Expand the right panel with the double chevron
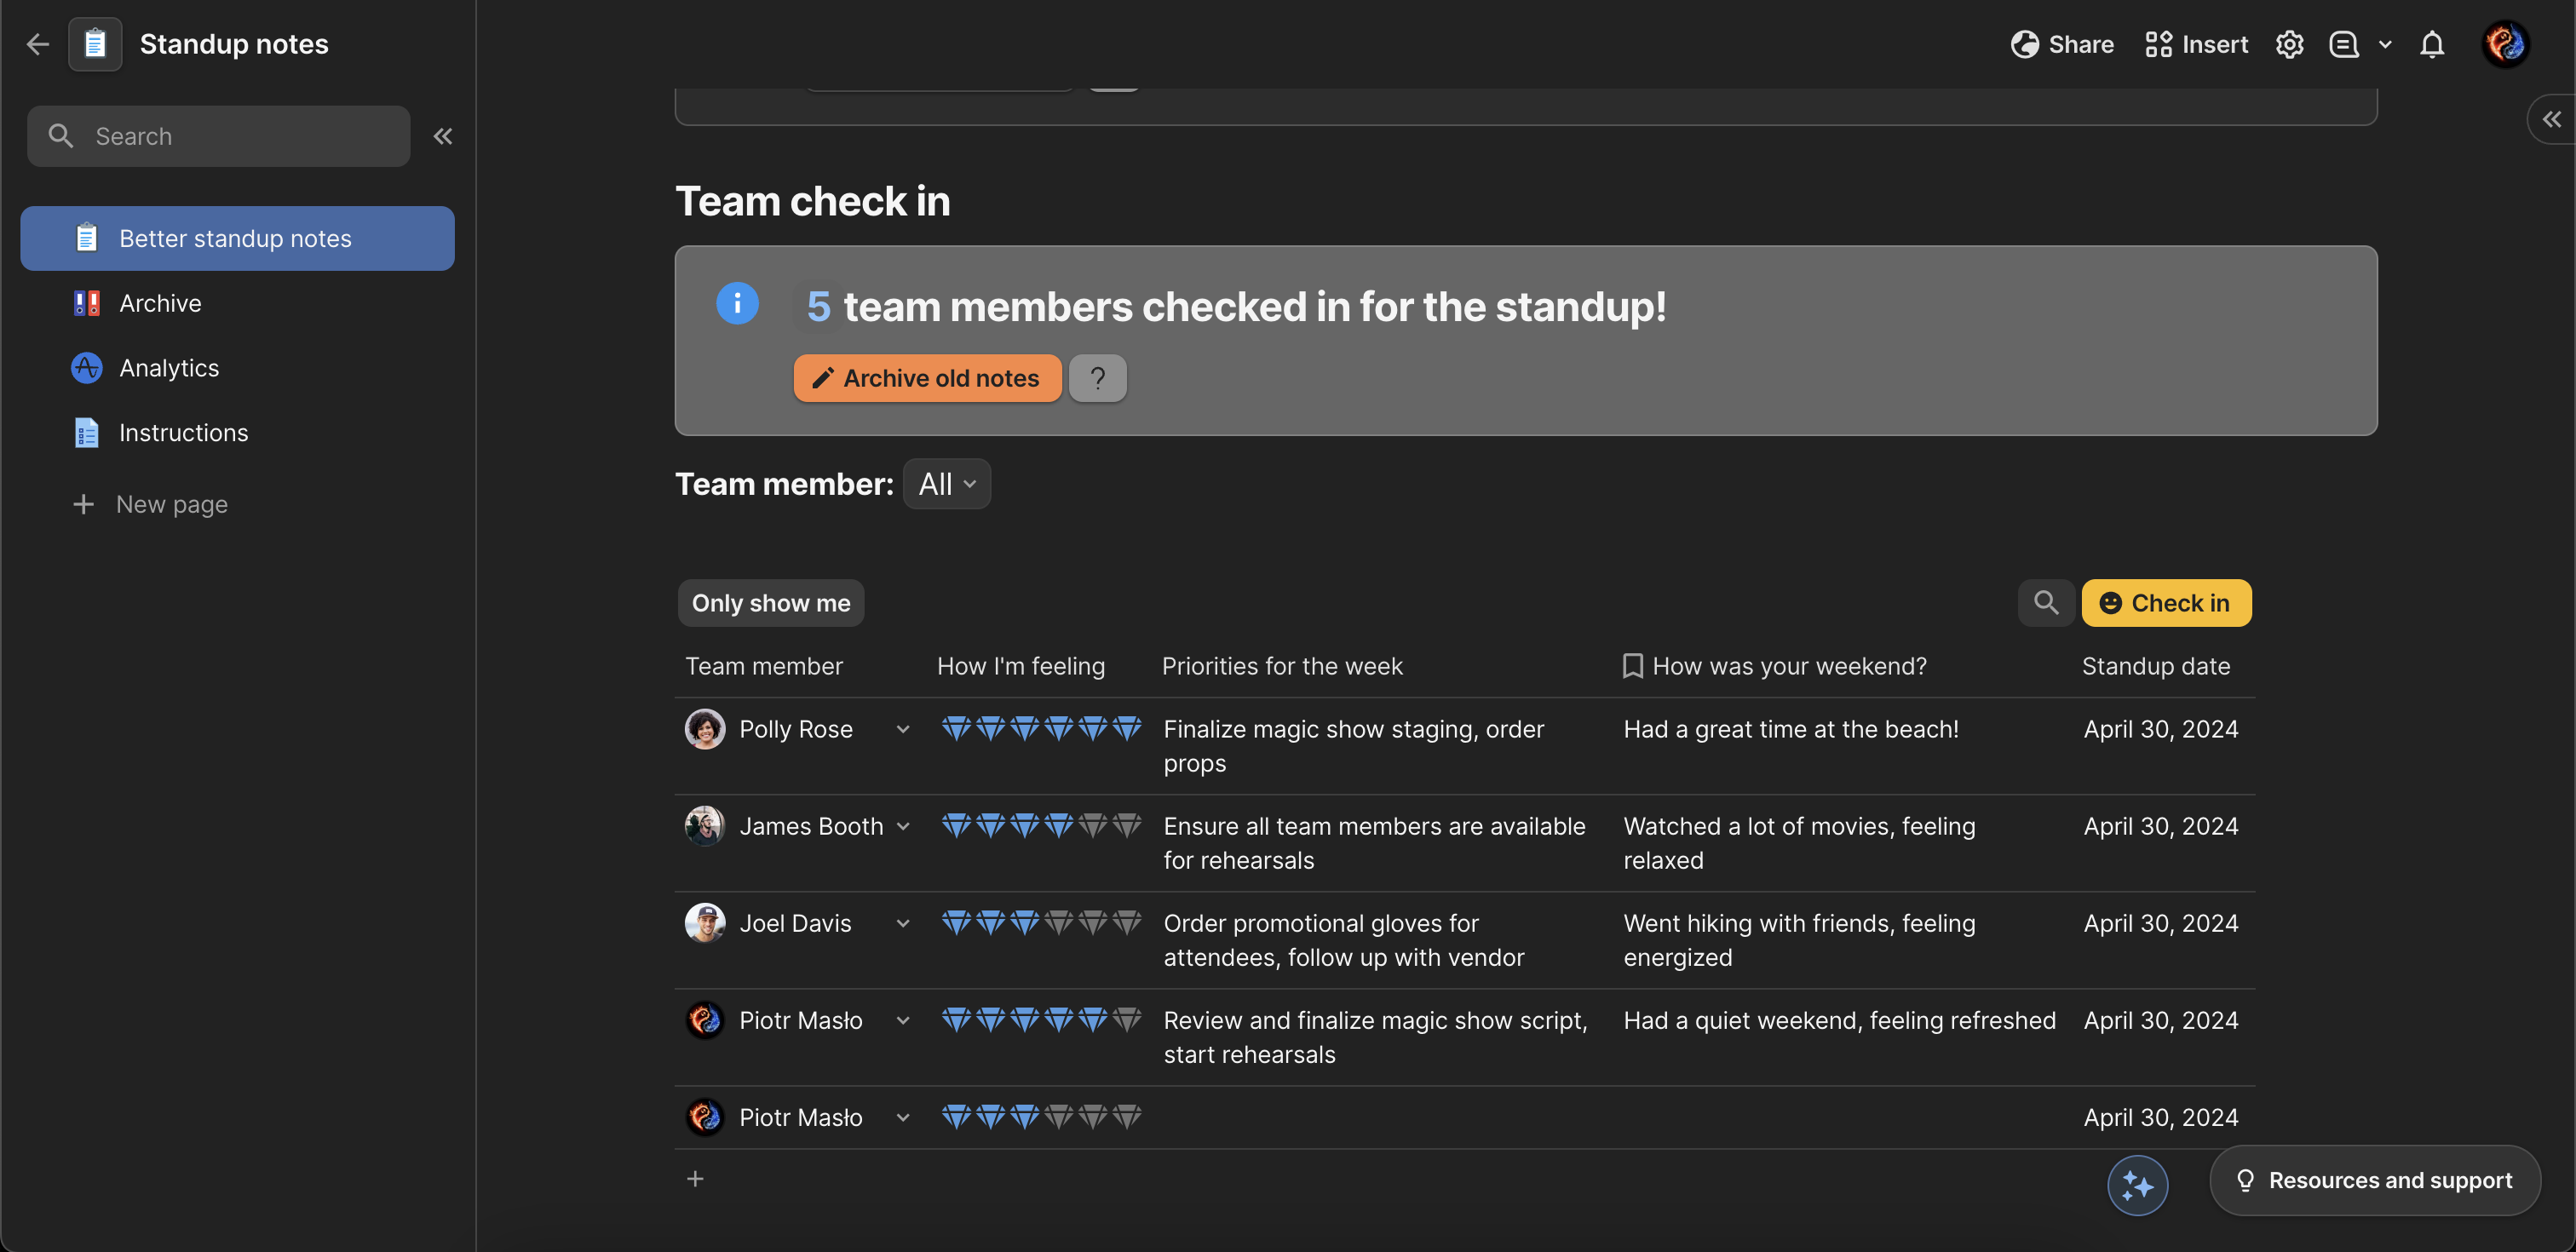The width and height of the screenshot is (2576, 1252). click(x=2552, y=119)
